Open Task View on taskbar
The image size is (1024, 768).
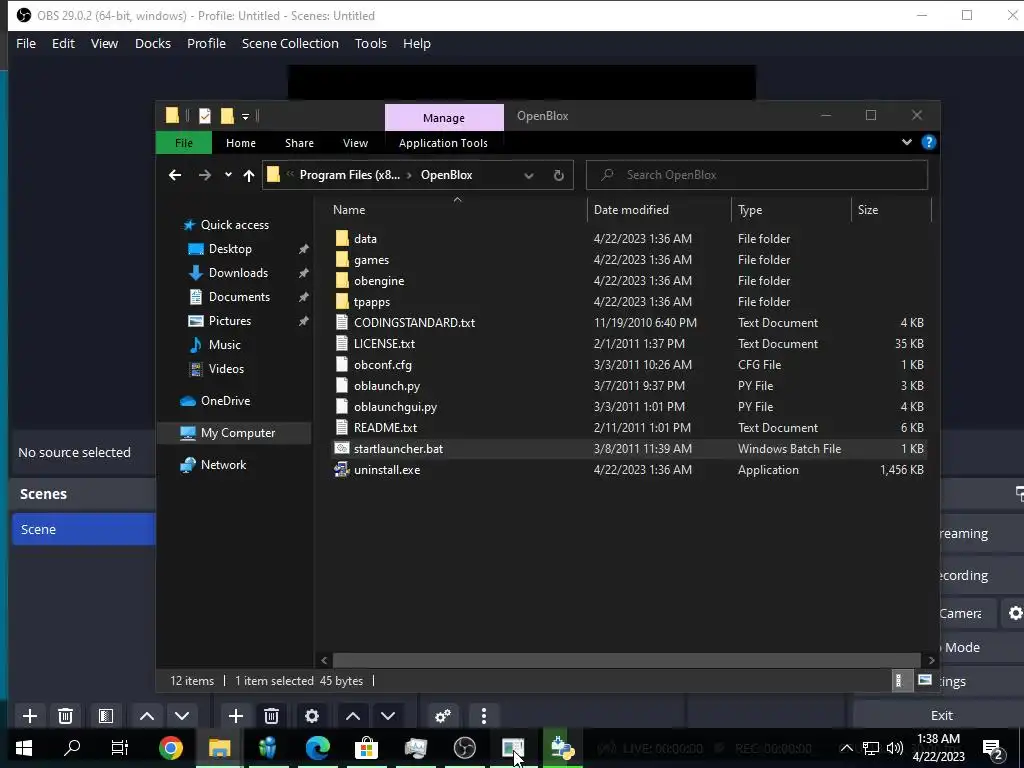pyautogui.click(x=120, y=748)
